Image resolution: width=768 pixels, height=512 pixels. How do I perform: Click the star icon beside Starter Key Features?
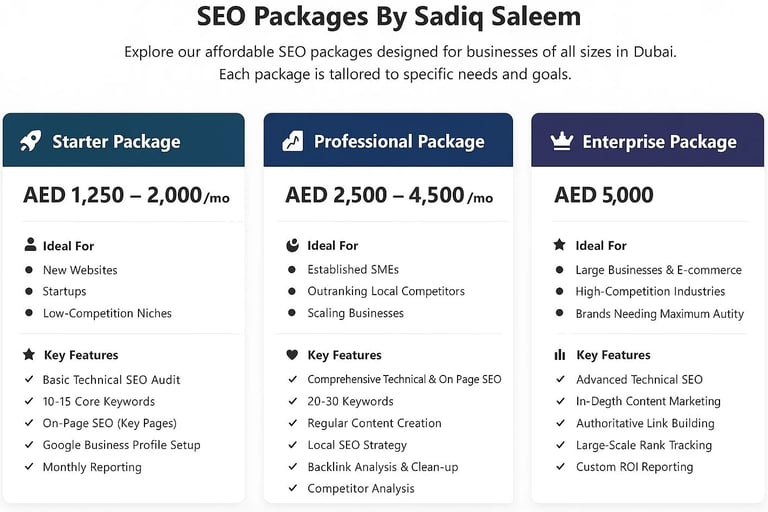pyautogui.click(x=29, y=355)
